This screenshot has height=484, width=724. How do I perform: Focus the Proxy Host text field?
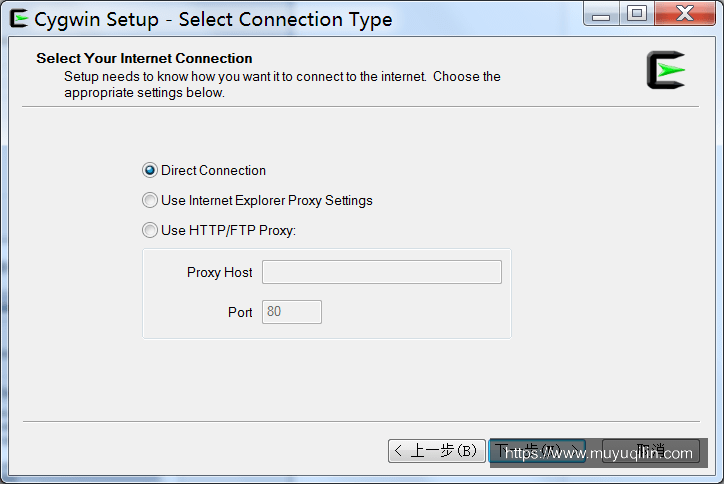(382, 272)
